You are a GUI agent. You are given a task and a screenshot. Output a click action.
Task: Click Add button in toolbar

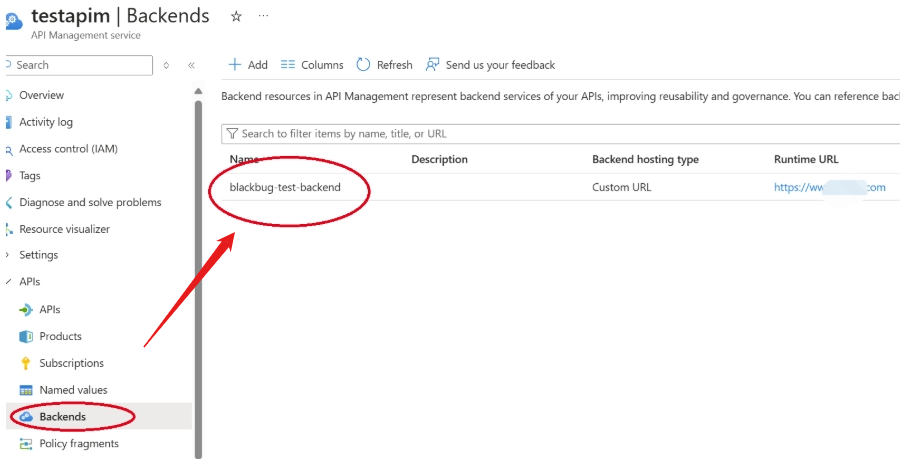tap(248, 65)
